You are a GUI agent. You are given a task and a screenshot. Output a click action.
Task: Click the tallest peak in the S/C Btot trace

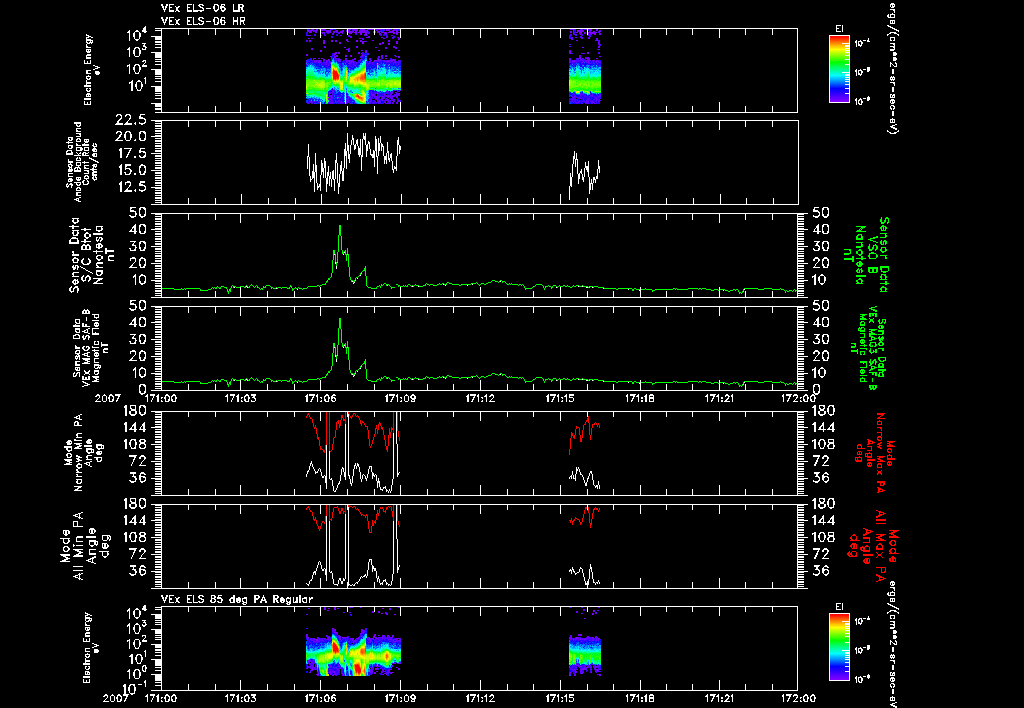click(340, 227)
